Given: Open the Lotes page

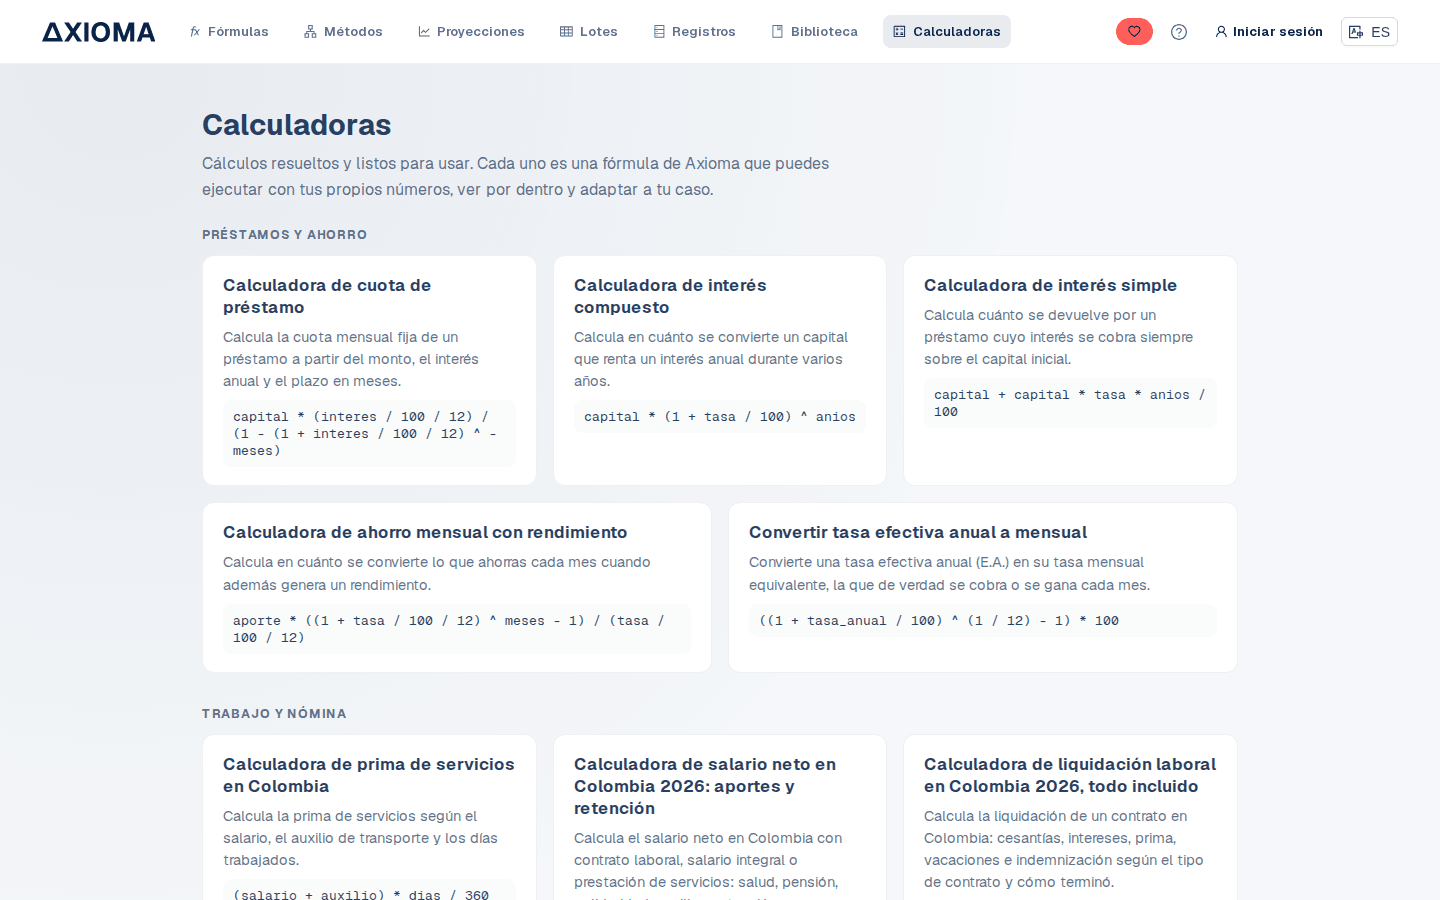Looking at the screenshot, I should point(589,32).
